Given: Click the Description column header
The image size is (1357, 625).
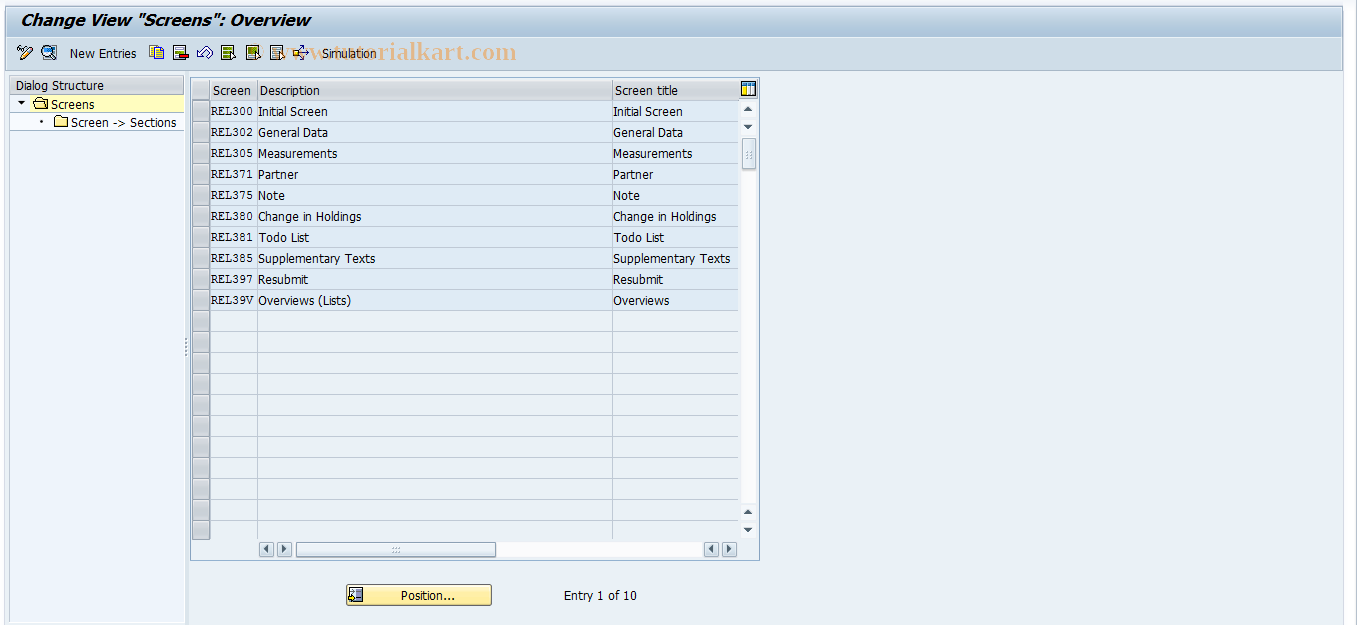Looking at the screenshot, I should click(434, 90).
